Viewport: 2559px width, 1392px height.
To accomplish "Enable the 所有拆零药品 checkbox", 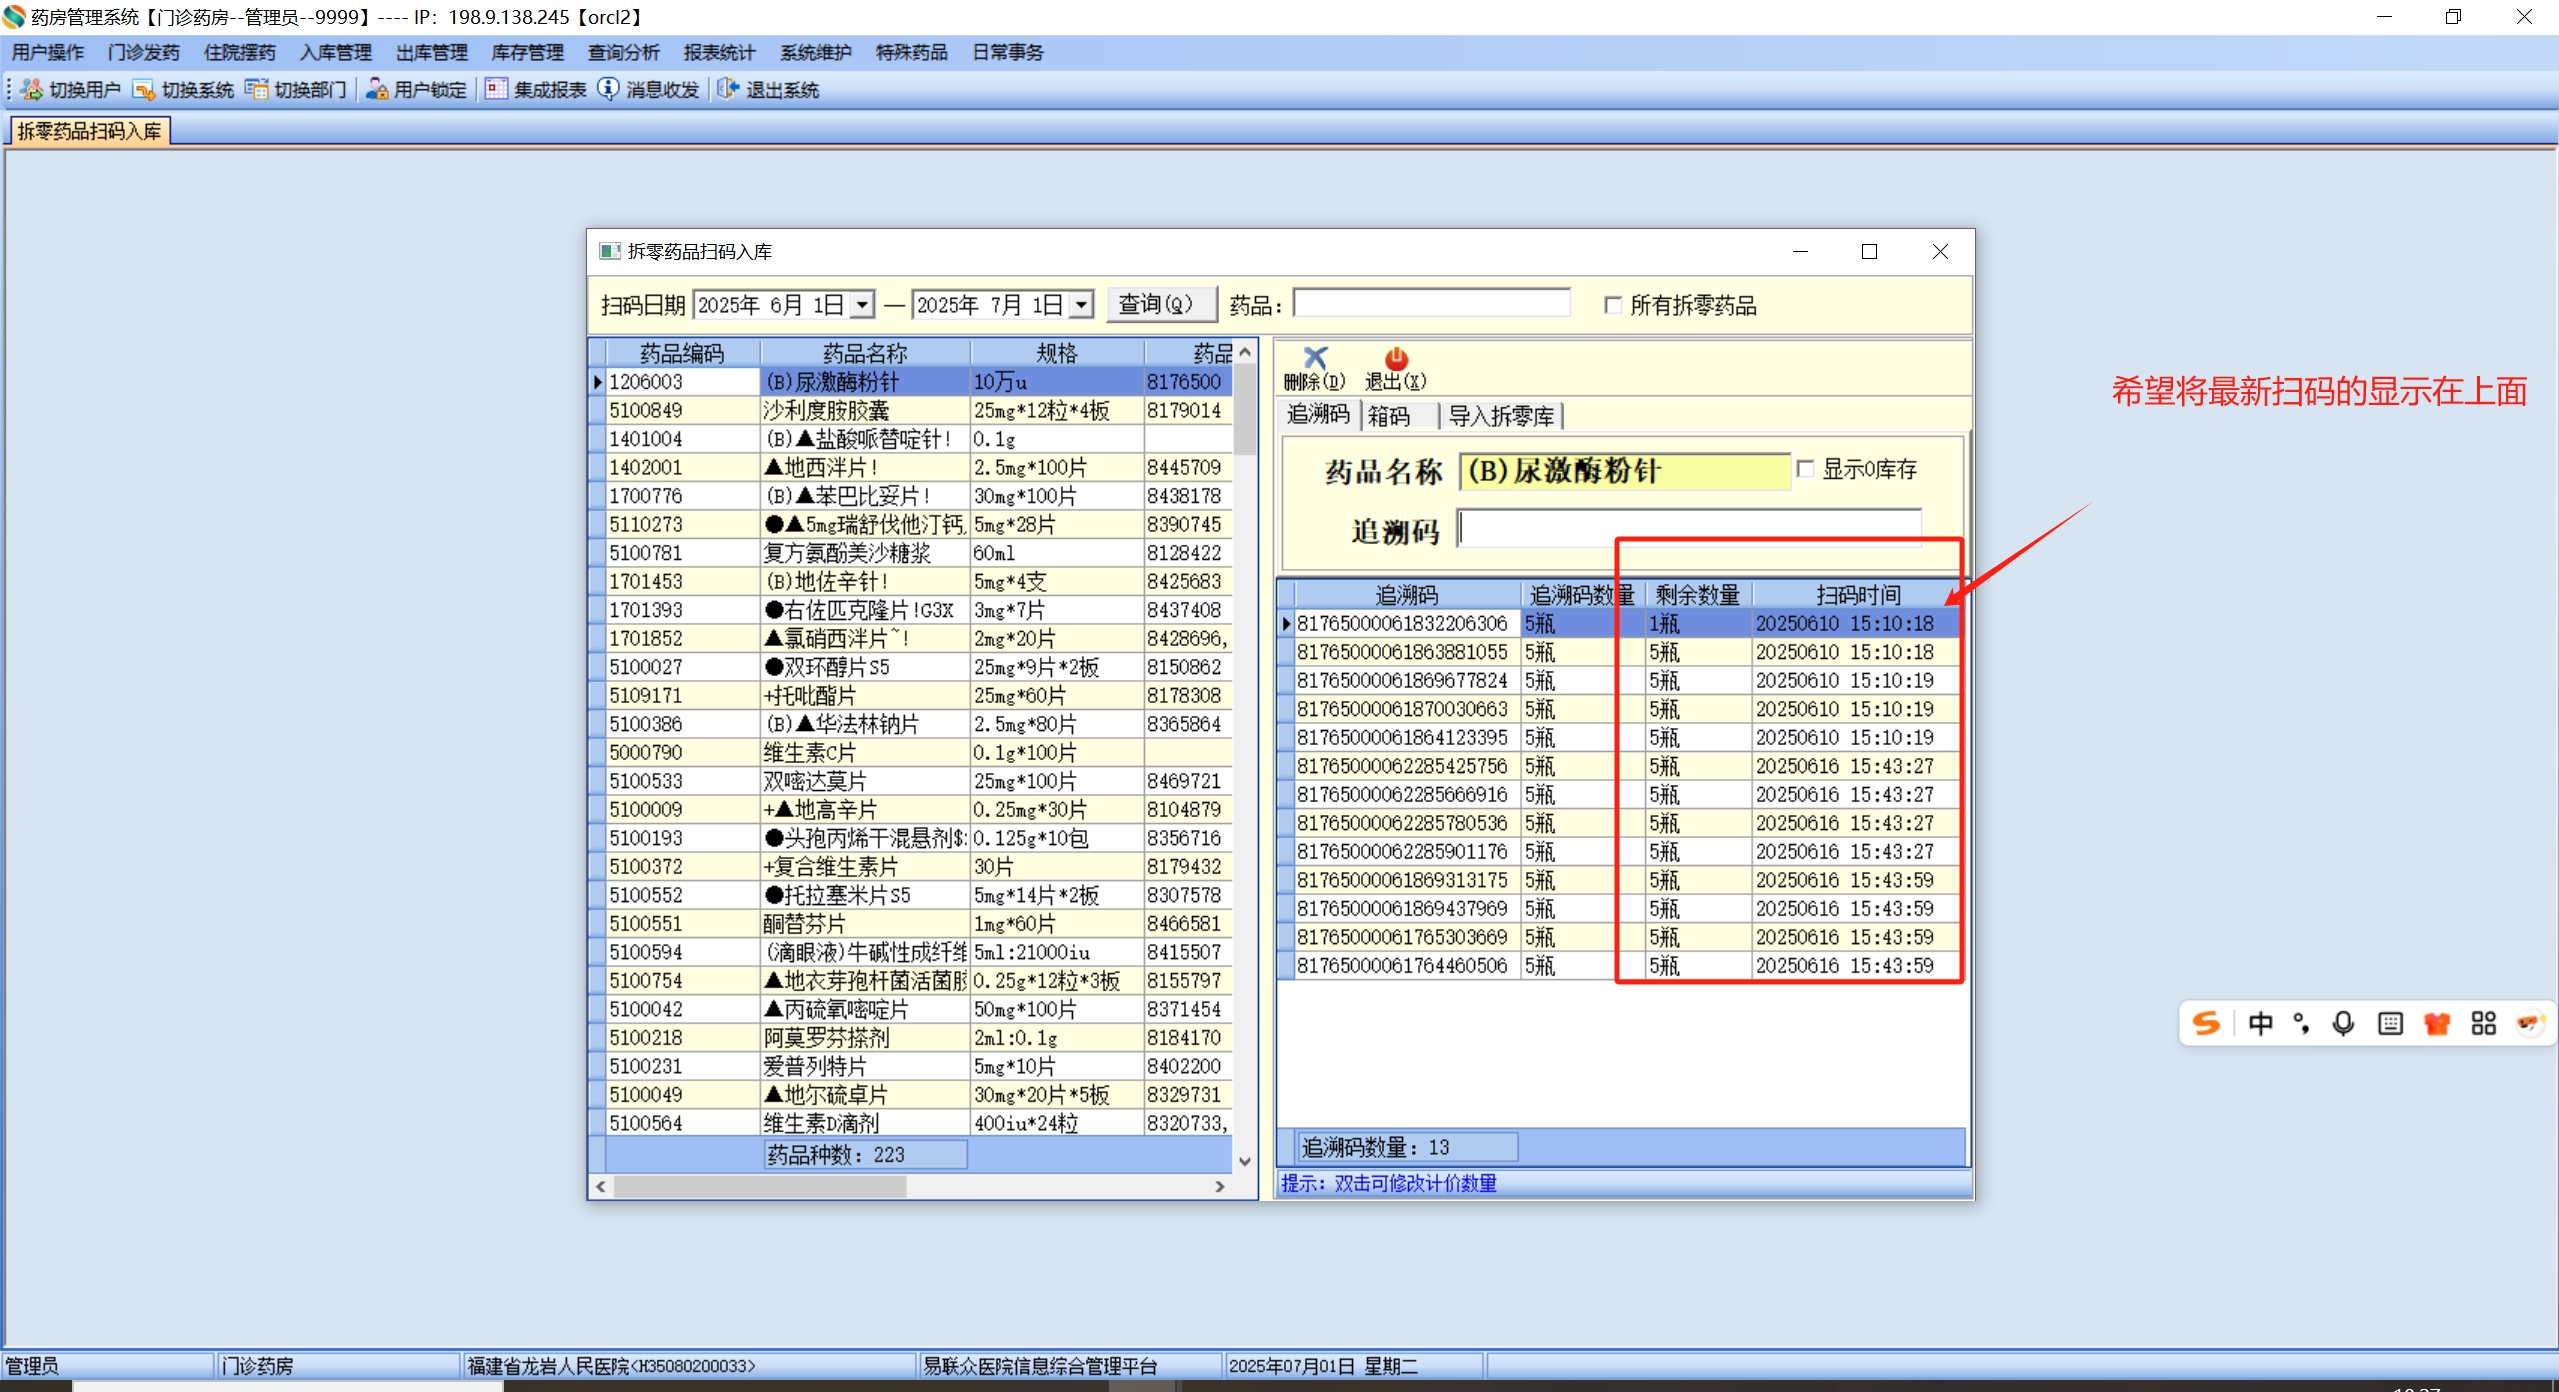I will (1612, 305).
